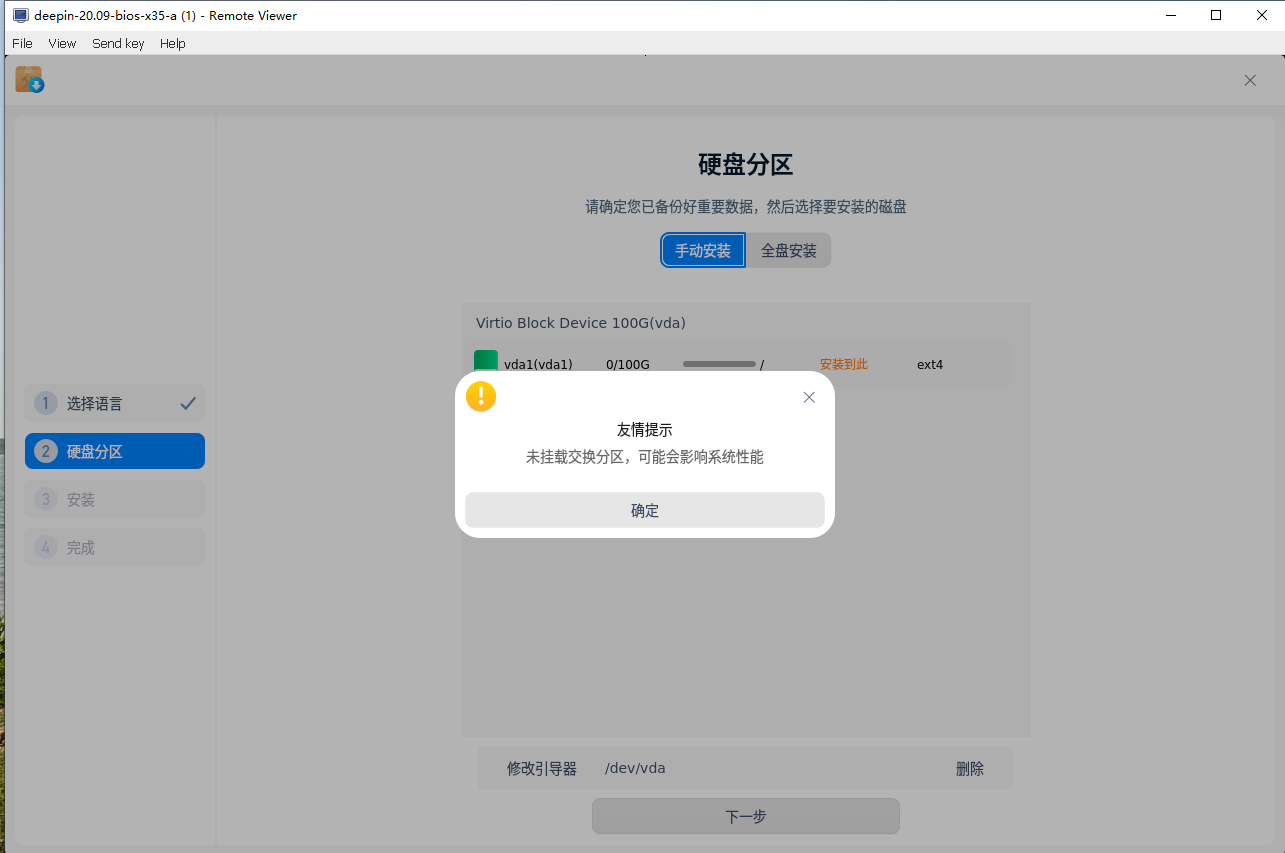Click the 未挂载交换分区 warning message
1285x853 pixels.
[x=645, y=457]
